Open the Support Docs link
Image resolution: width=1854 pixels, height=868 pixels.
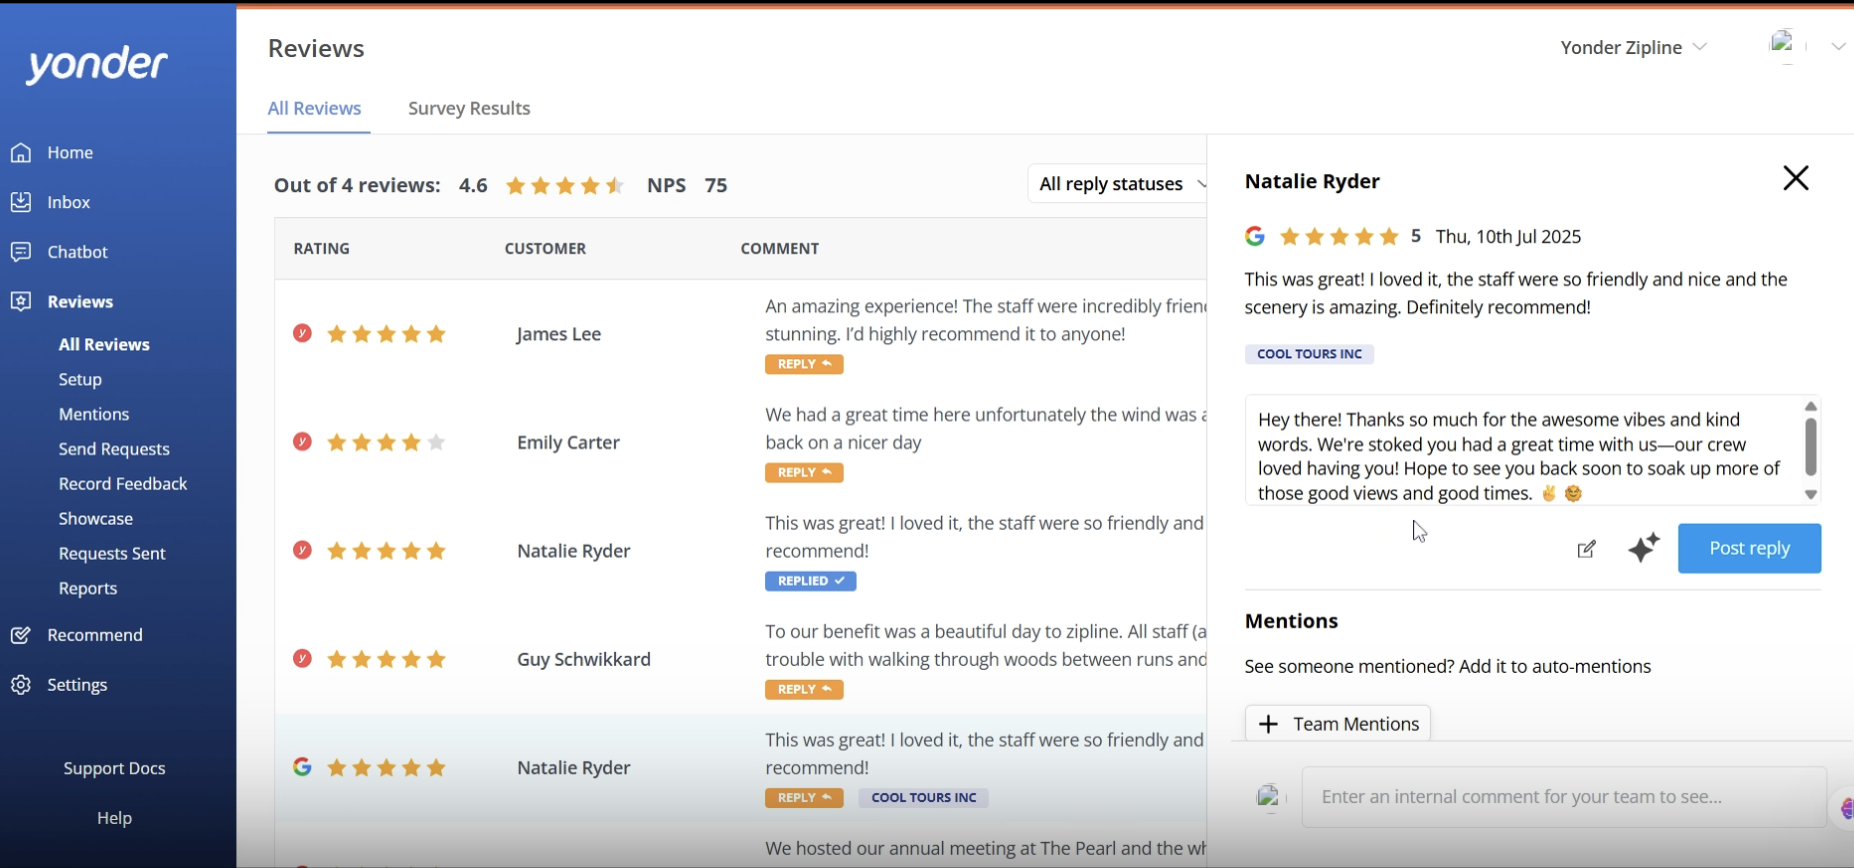click(114, 768)
